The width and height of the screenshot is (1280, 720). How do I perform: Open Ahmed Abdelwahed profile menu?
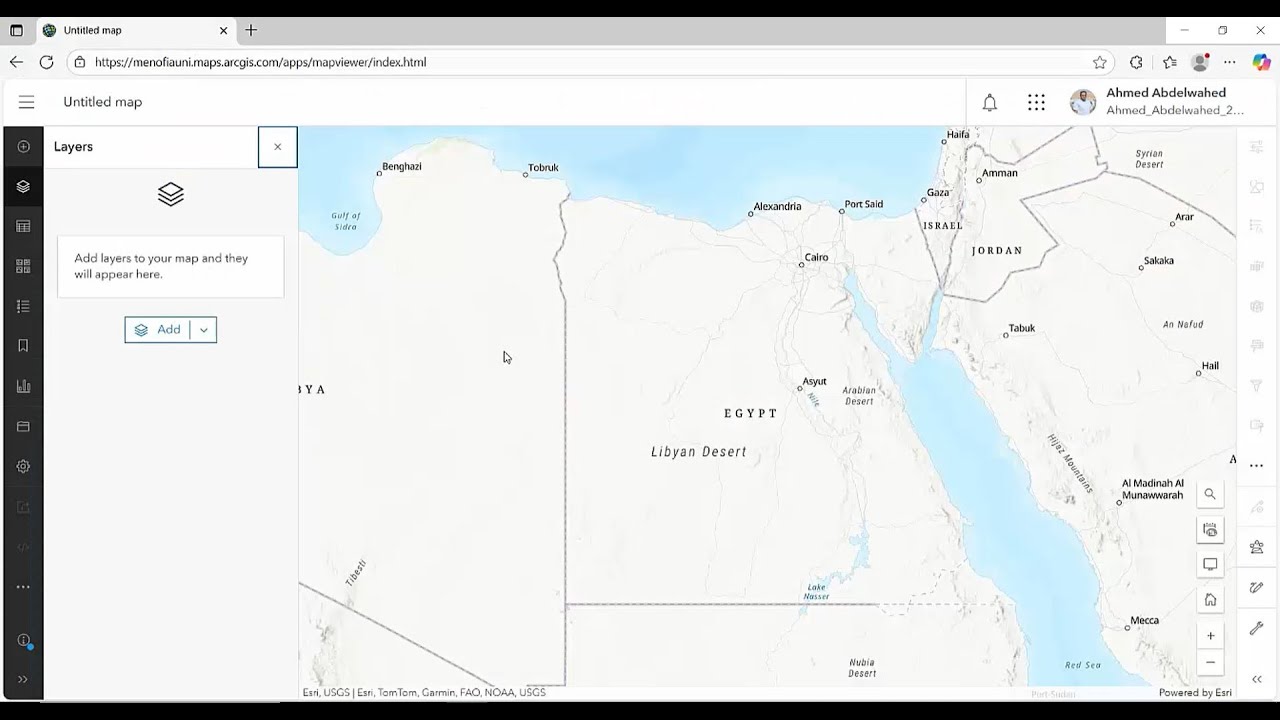coord(1157,101)
